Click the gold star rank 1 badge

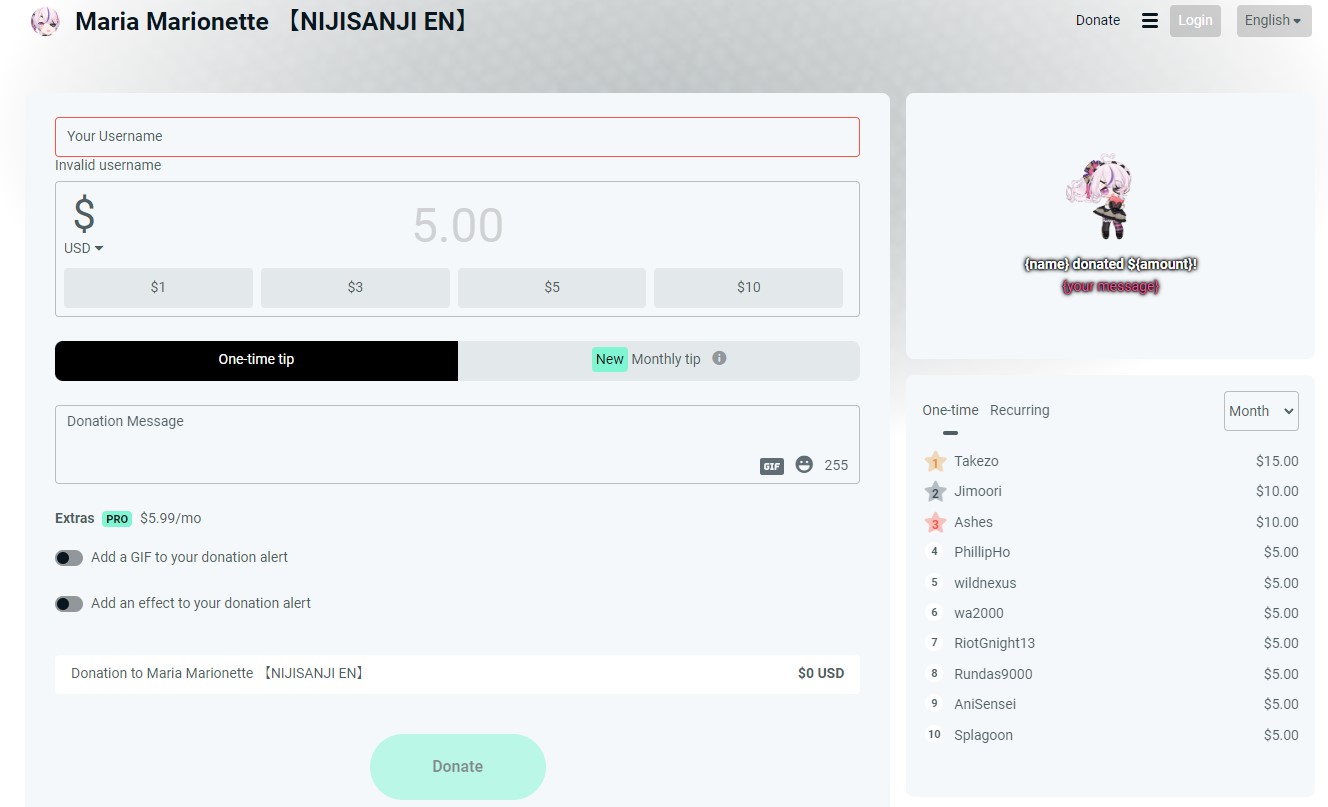click(935, 462)
